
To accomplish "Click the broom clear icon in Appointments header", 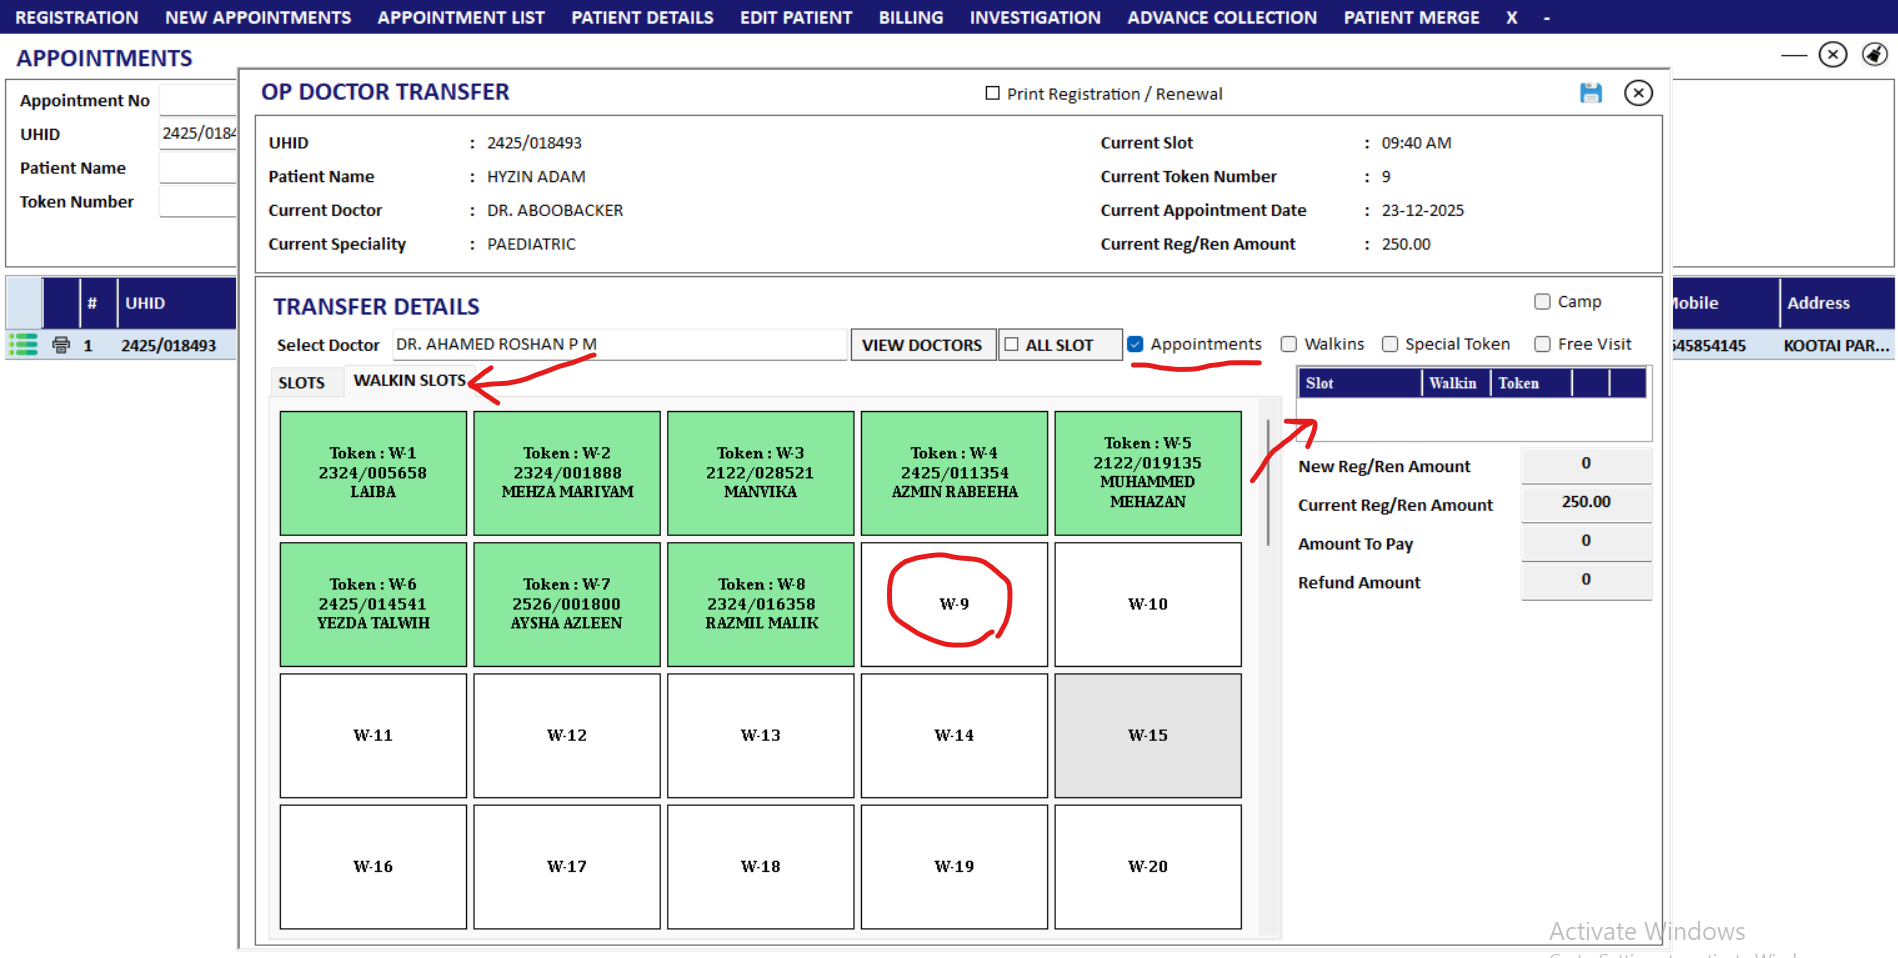I will pos(1874,54).
